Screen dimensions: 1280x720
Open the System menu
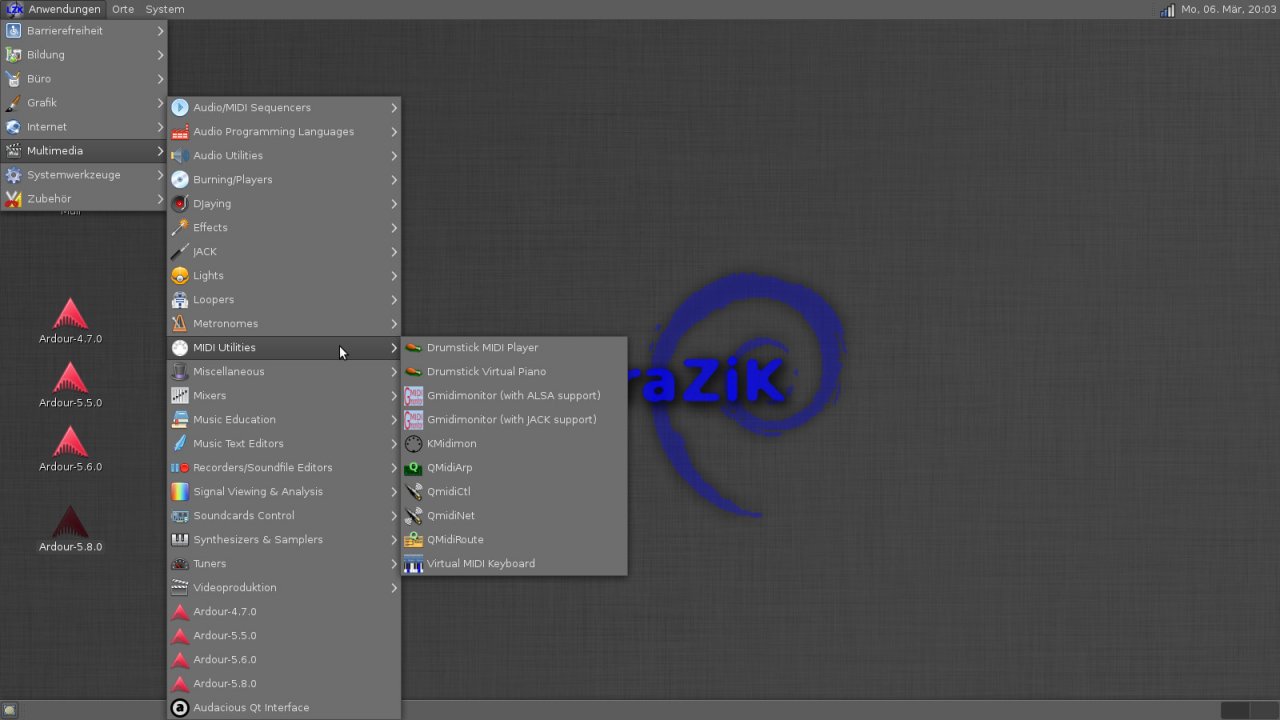(x=165, y=9)
